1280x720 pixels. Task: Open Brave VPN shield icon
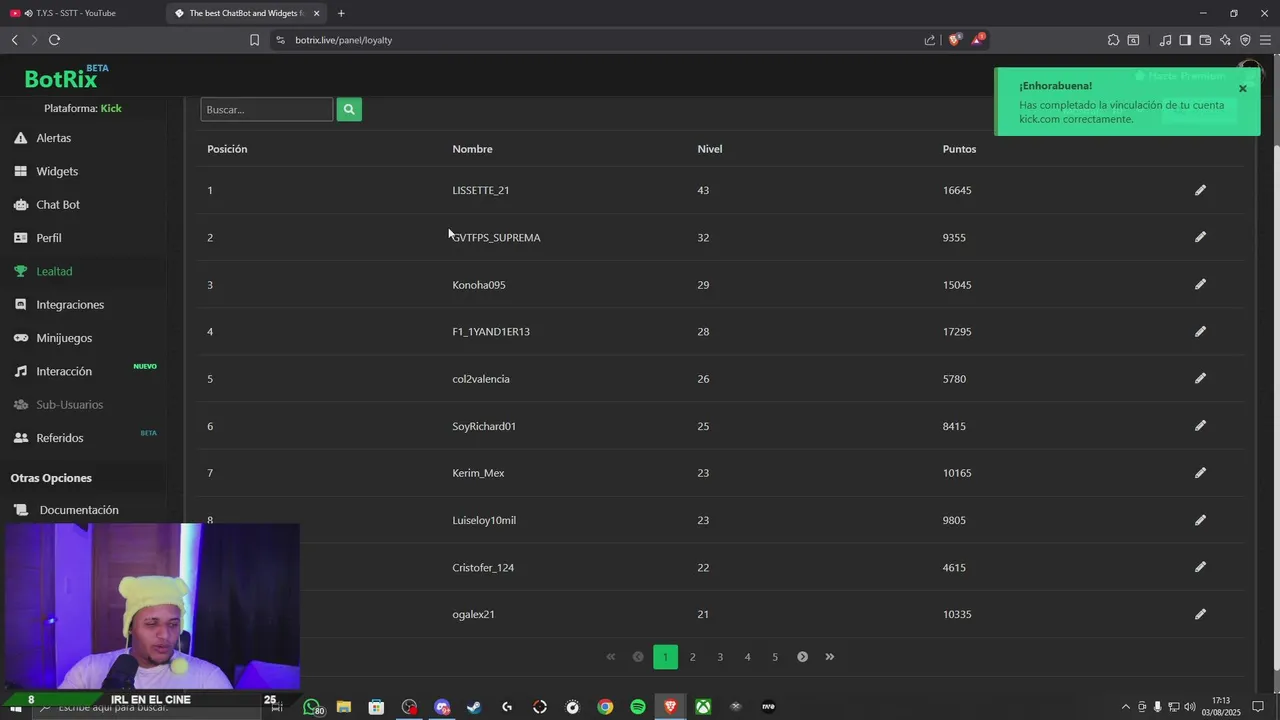pos(1245,40)
